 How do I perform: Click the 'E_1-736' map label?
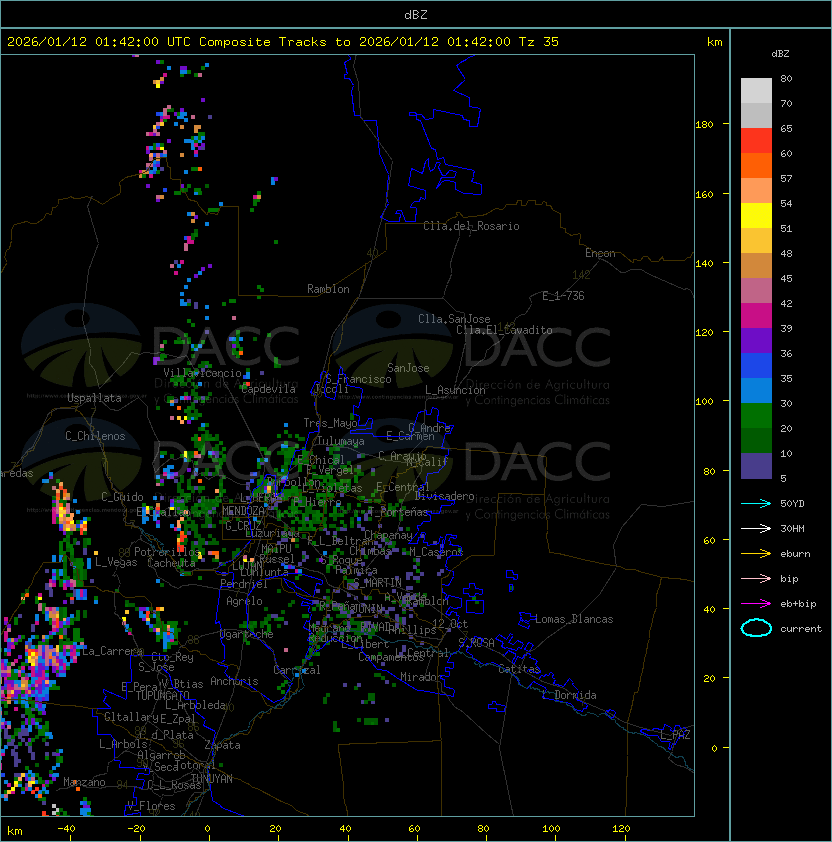click(563, 296)
